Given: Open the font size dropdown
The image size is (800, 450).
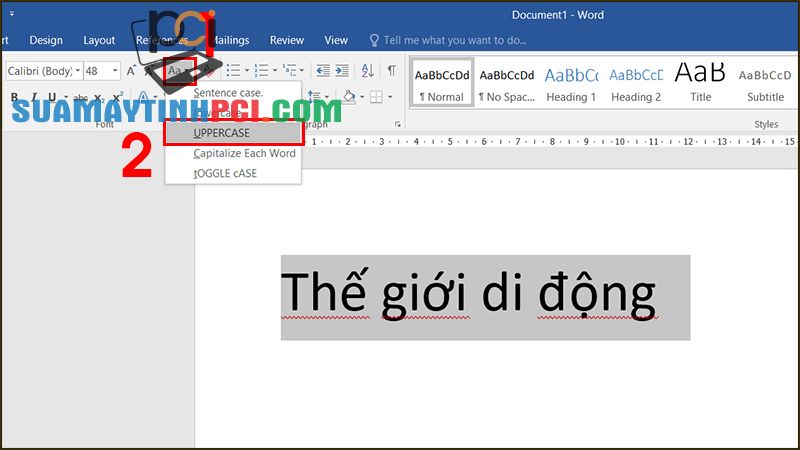Looking at the screenshot, I should point(116,71).
